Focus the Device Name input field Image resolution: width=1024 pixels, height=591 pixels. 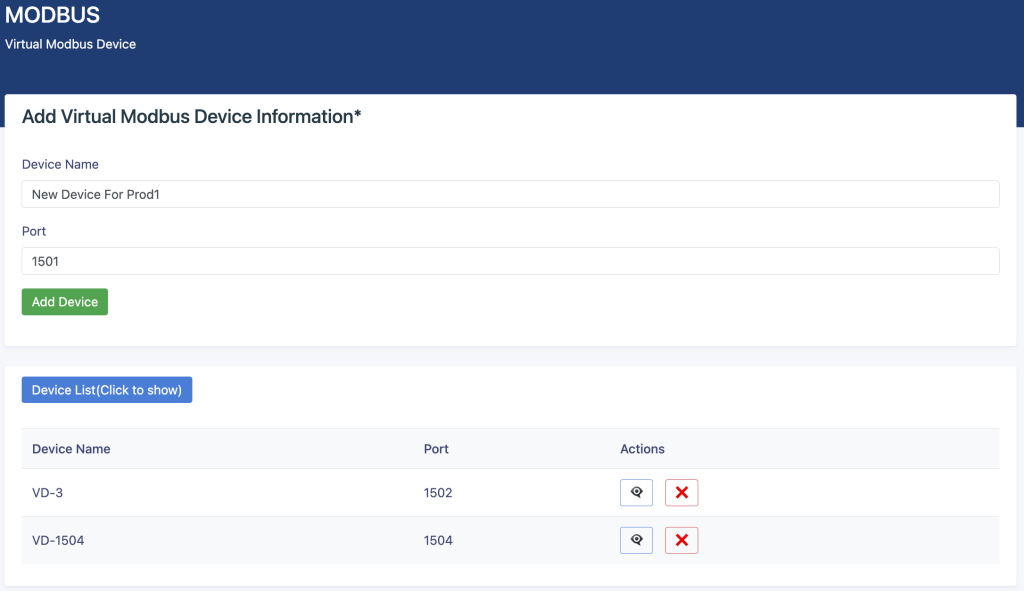click(x=510, y=194)
